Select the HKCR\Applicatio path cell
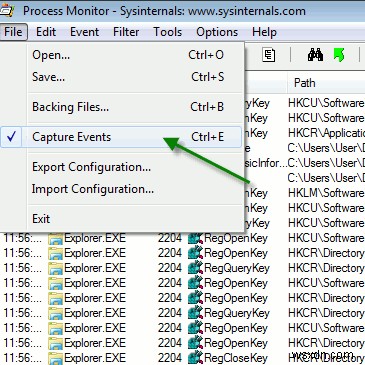This screenshot has width=365, height=365. coord(326,133)
